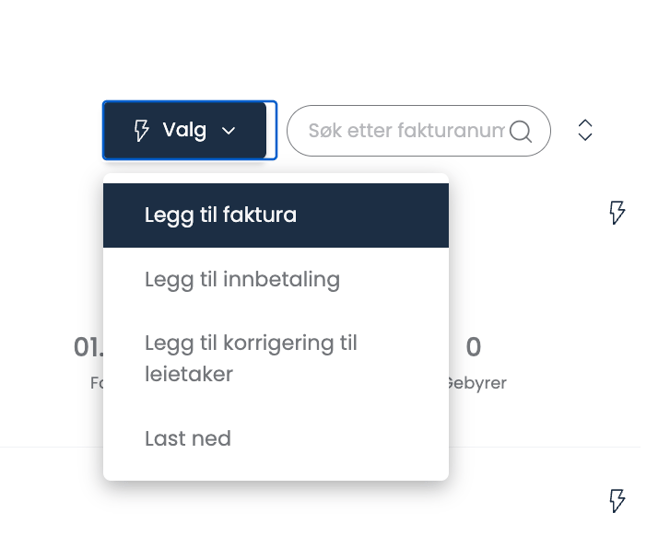
Task: Choose "Legg til innbetaling" menu entry
Action: click(x=242, y=279)
